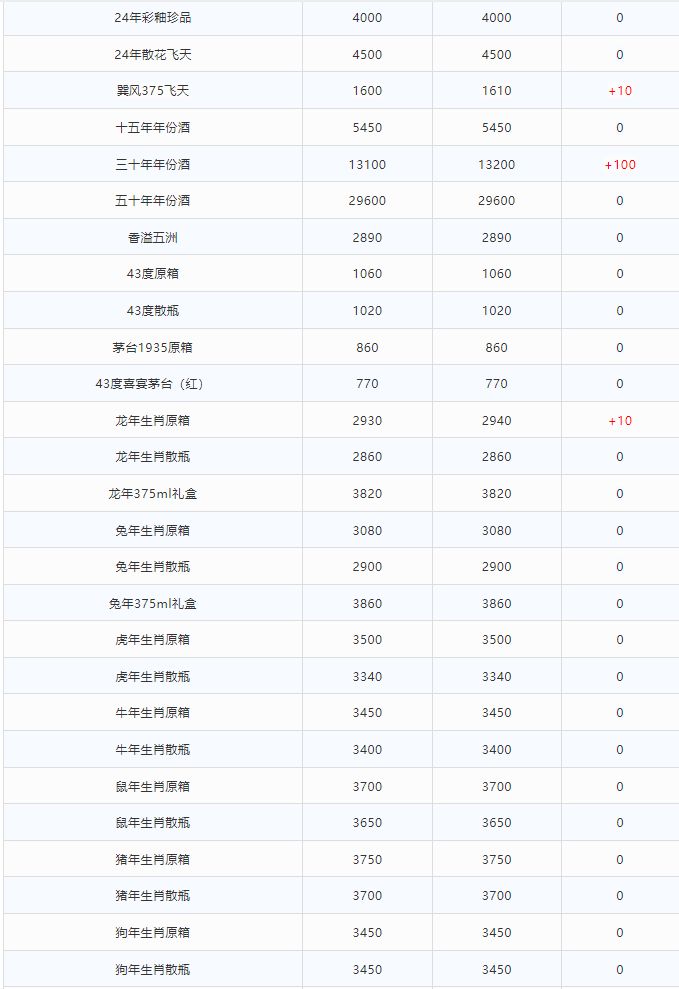Click the price value 2940
The image size is (679, 989).
pos(497,421)
